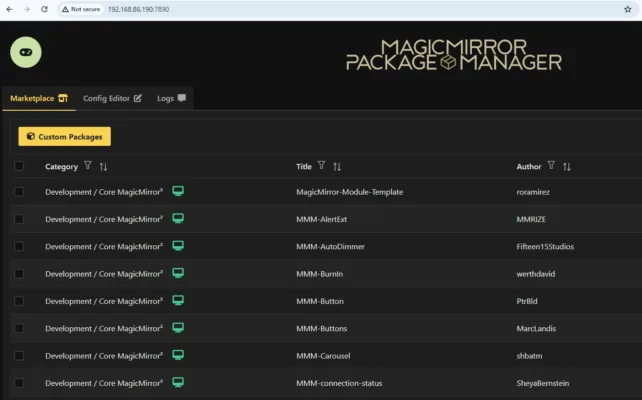The width and height of the screenshot is (642, 400).
Task: Reload the page
Action: point(44,9)
